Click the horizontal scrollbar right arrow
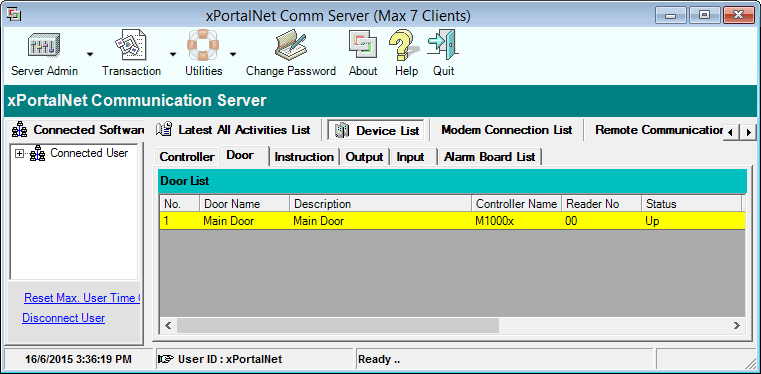This screenshot has width=761, height=374. click(x=736, y=325)
